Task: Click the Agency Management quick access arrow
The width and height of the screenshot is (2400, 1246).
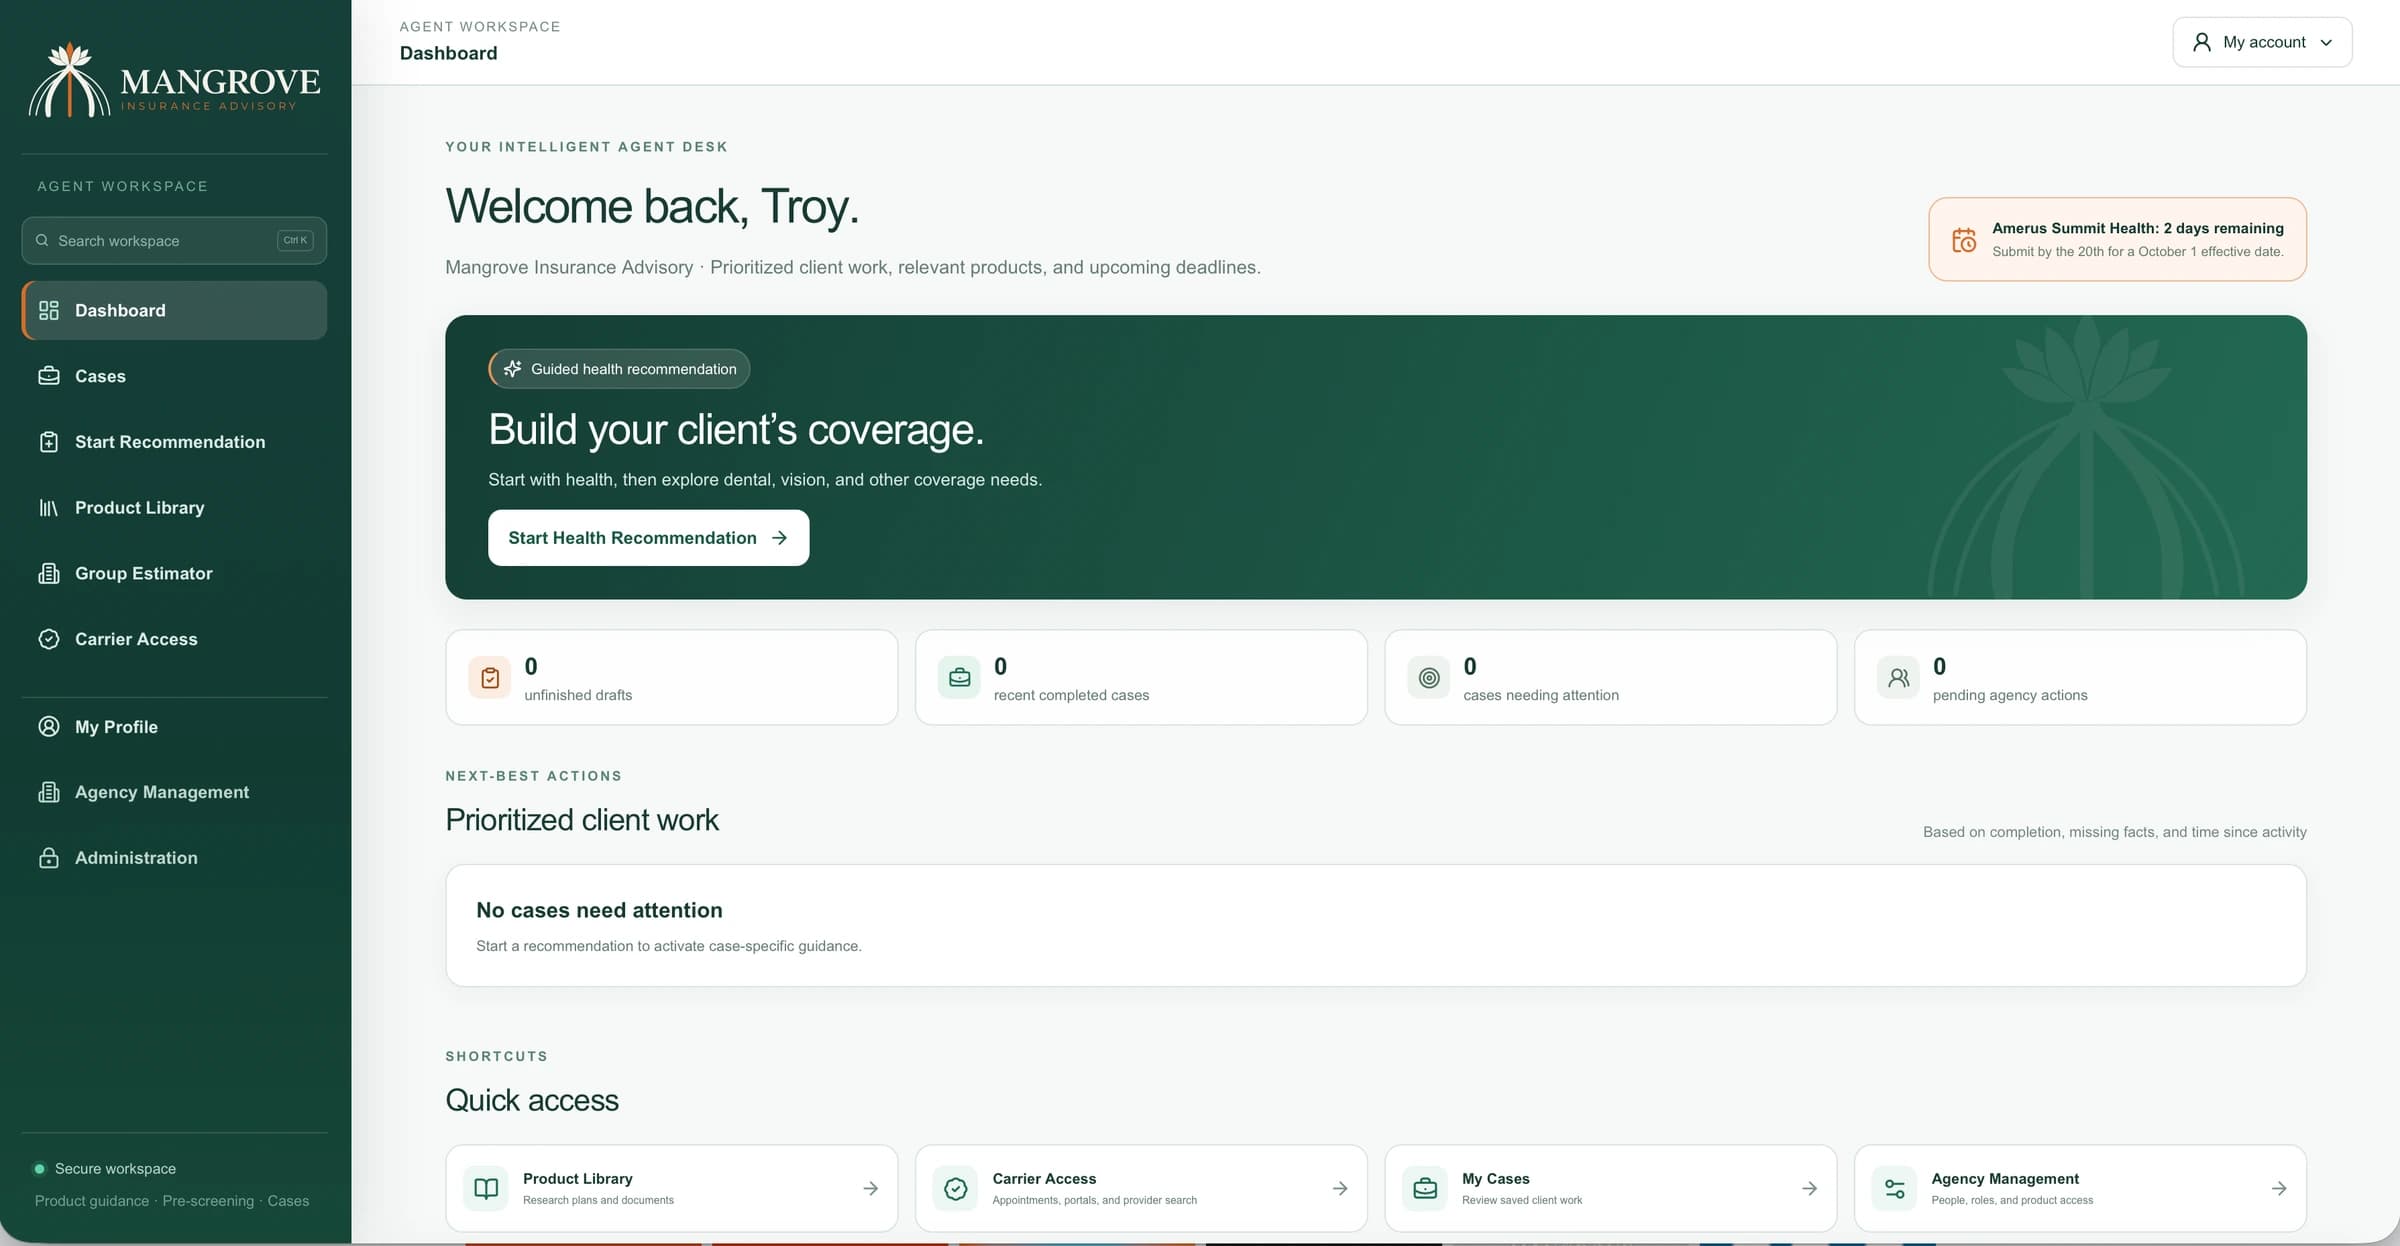Action: click(2279, 1188)
